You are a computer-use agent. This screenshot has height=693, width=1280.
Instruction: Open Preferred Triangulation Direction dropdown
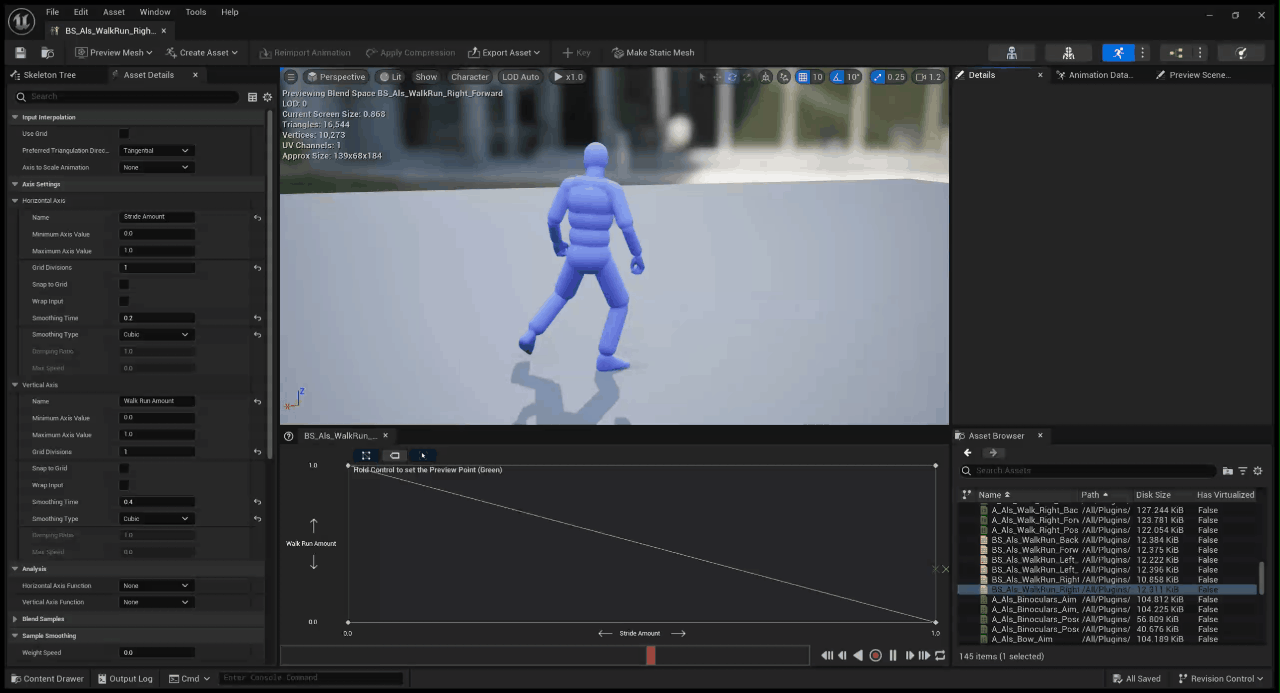[x=155, y=150]
